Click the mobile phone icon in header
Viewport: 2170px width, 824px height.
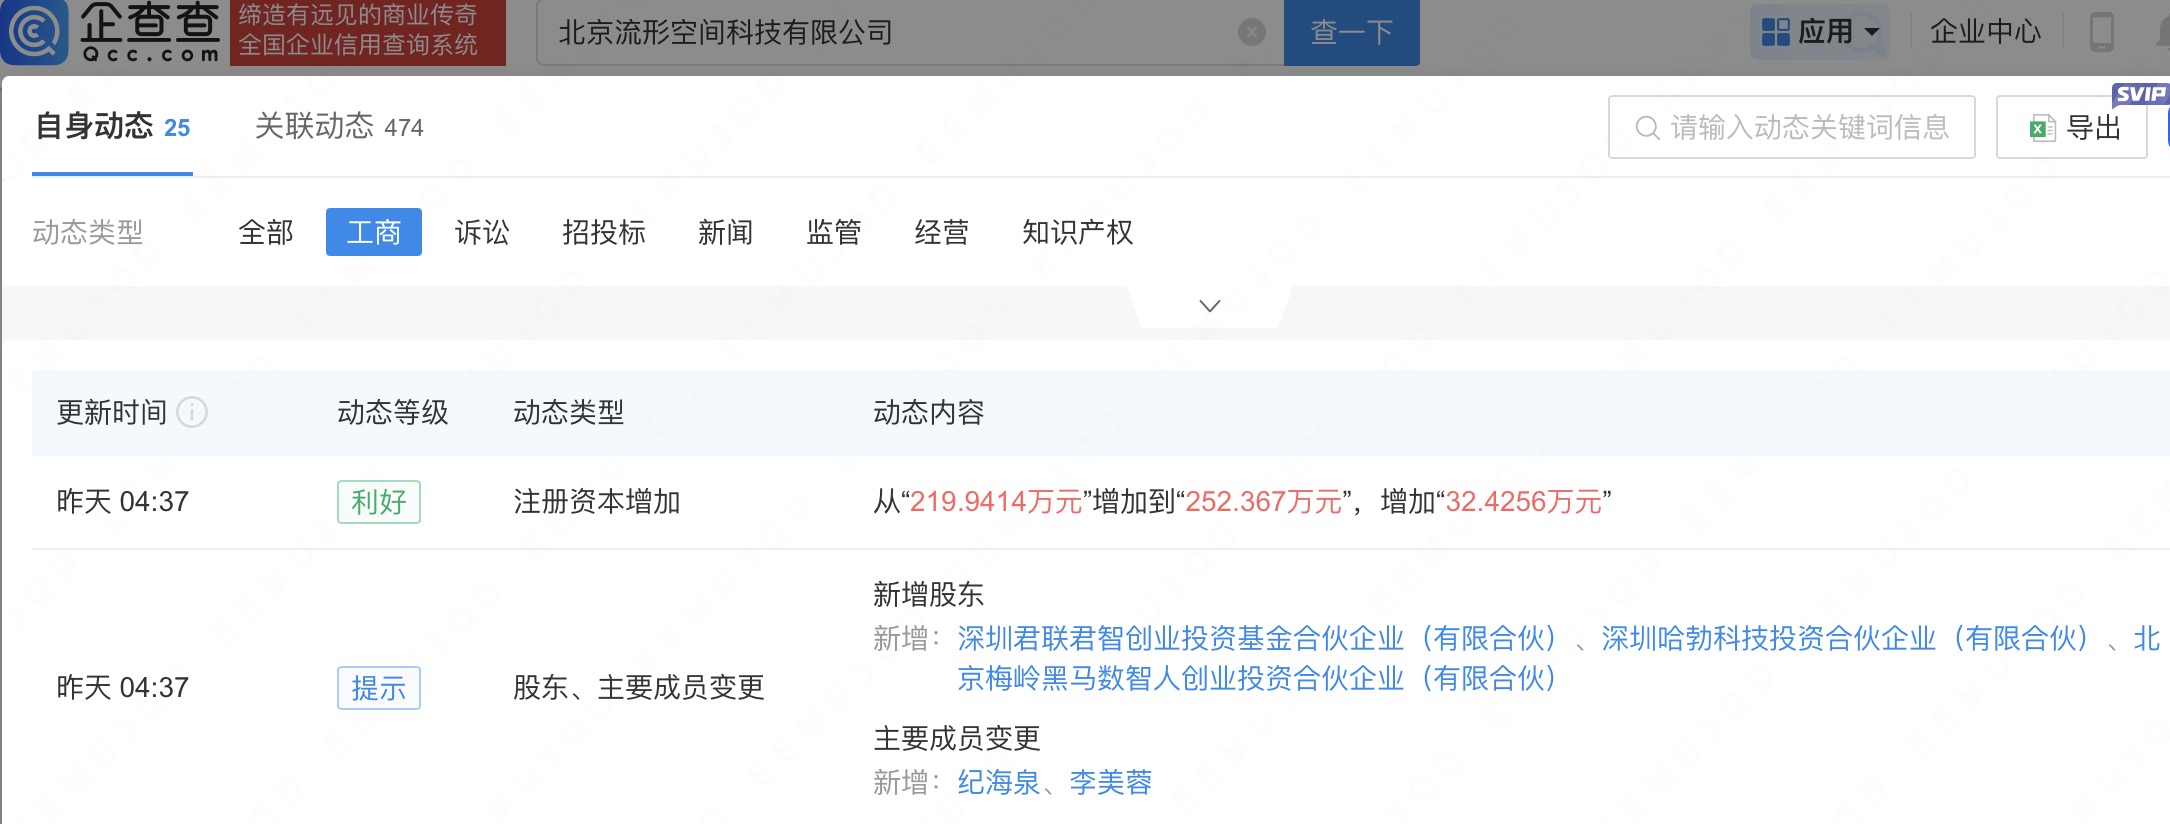2101,32
